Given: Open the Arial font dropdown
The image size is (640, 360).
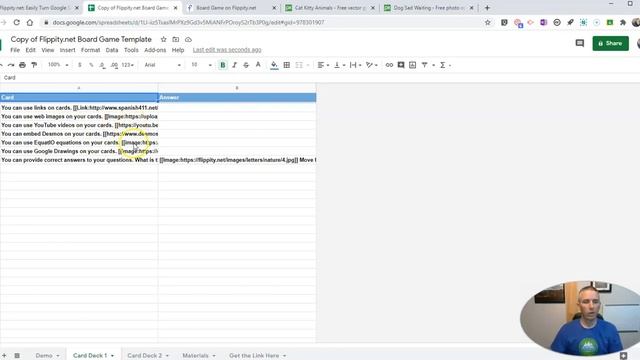Looking at the screenshot, I should point(162,65).
